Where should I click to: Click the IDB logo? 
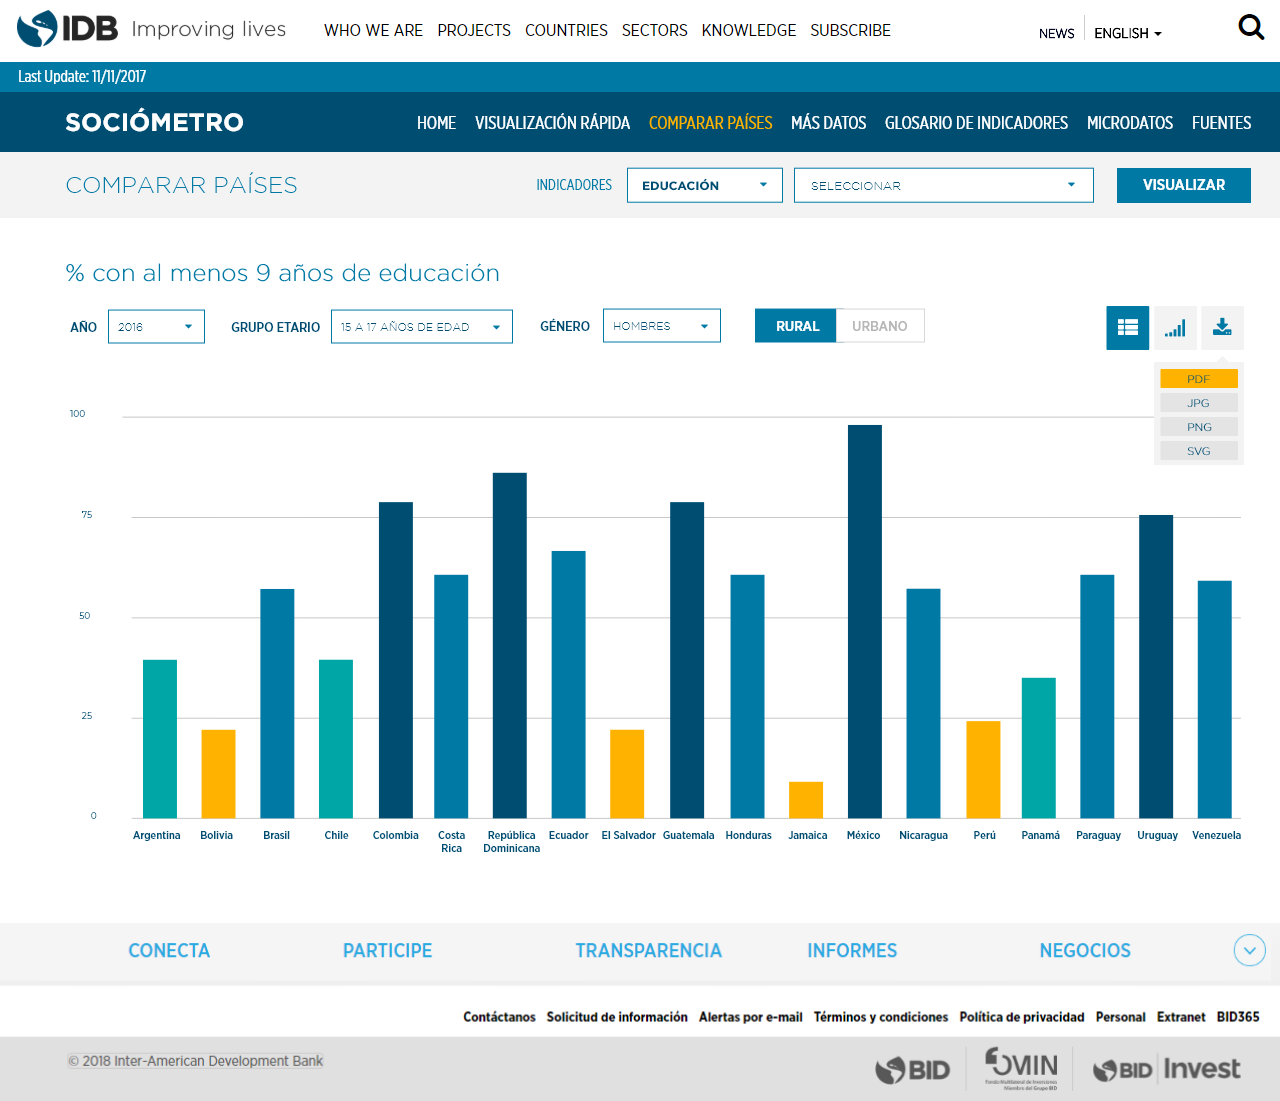point(67,29)
